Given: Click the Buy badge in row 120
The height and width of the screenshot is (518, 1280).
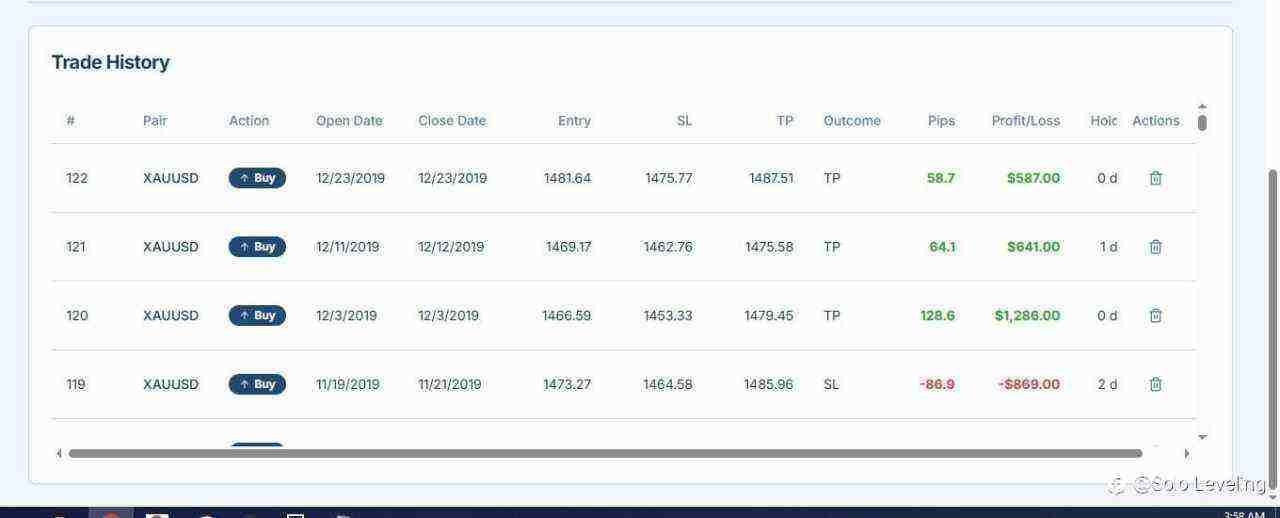Looking at the screenshot, I should pyautogui.click(x=257, y=315).
